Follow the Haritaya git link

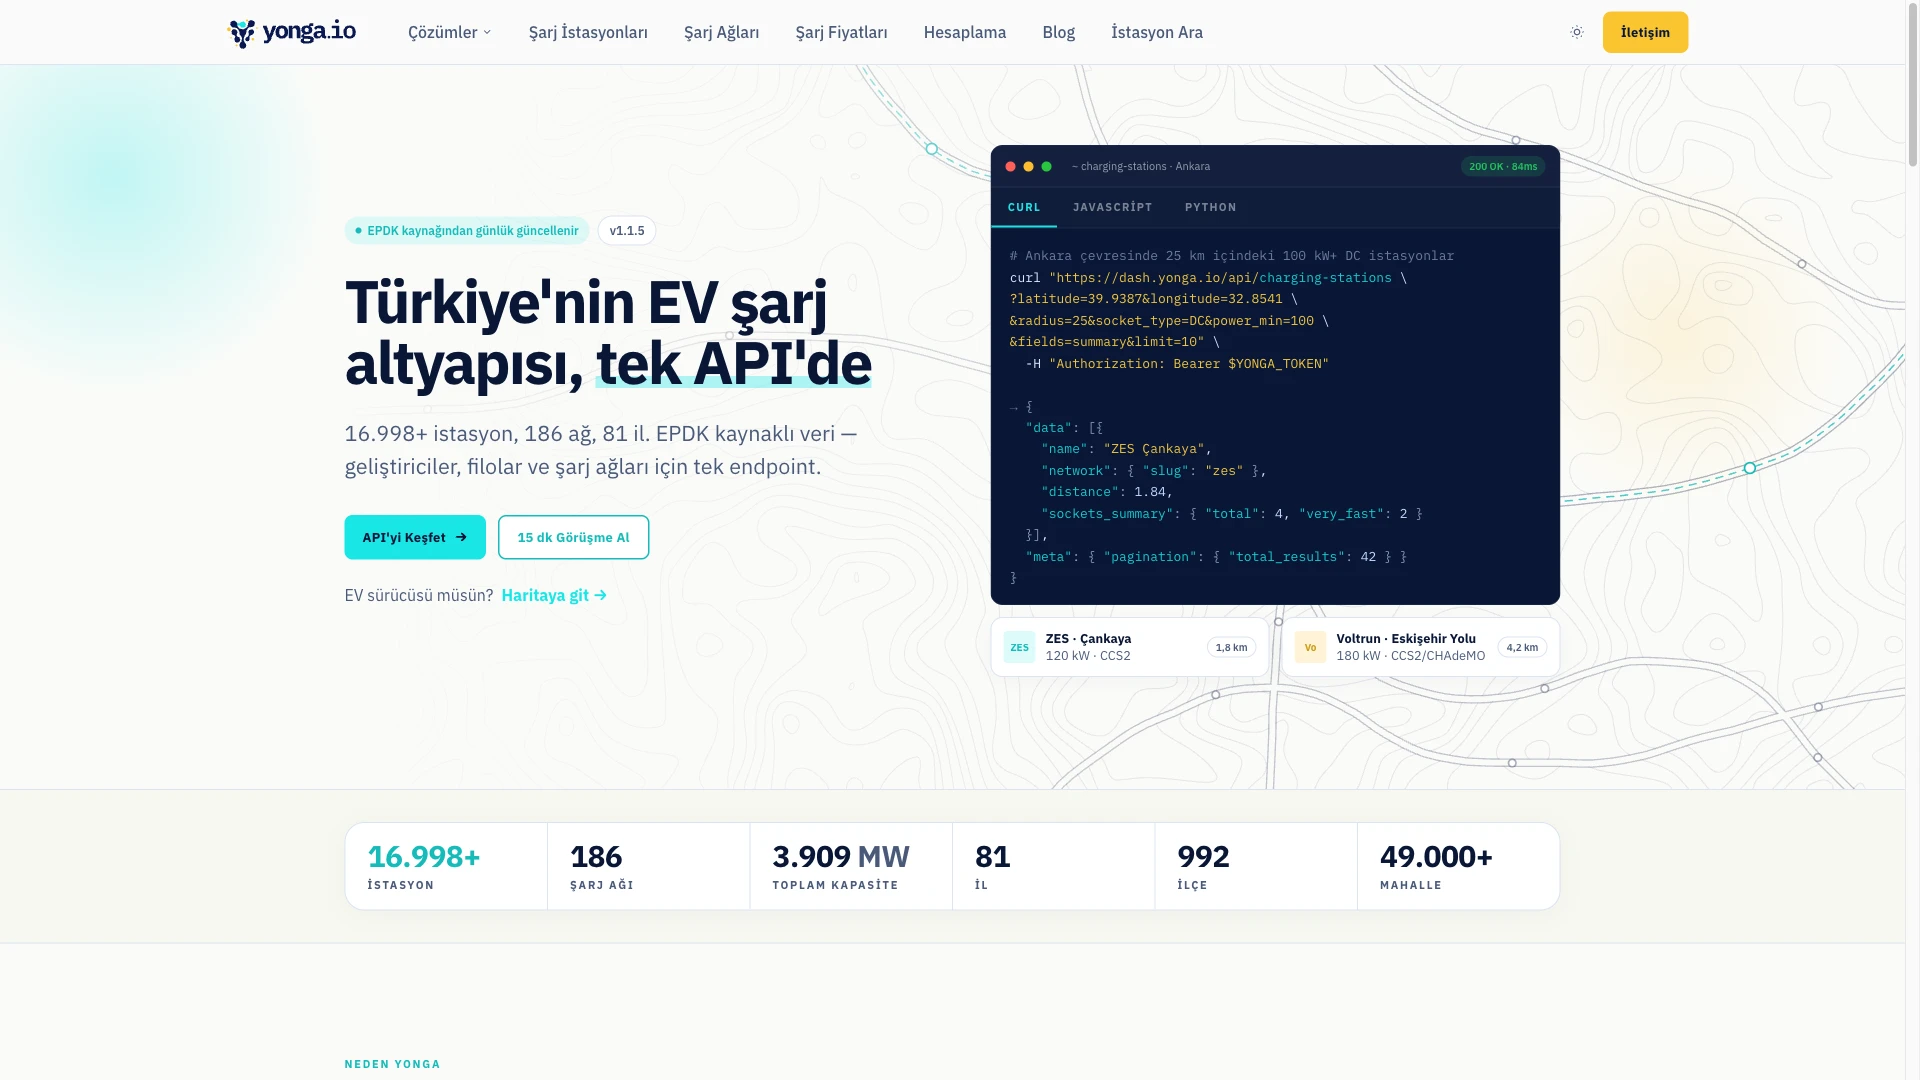click(554, 595)
